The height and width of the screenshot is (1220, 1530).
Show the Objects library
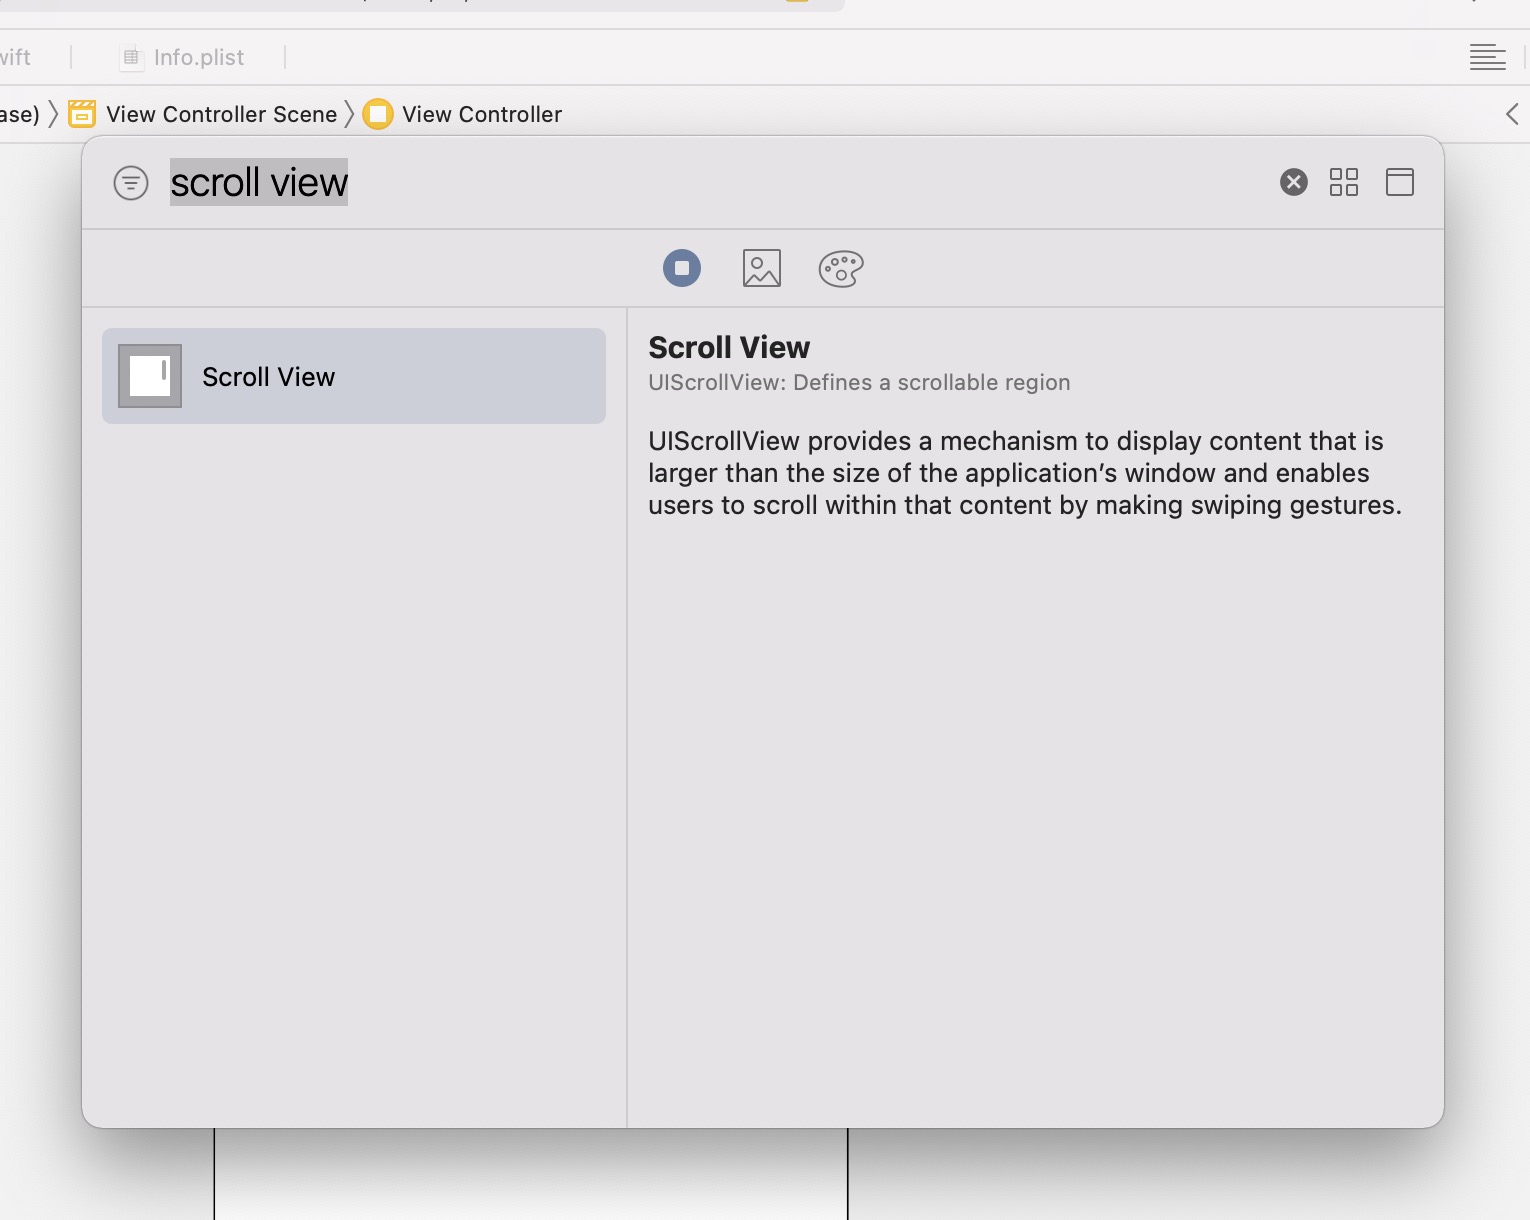pos(682,268)
